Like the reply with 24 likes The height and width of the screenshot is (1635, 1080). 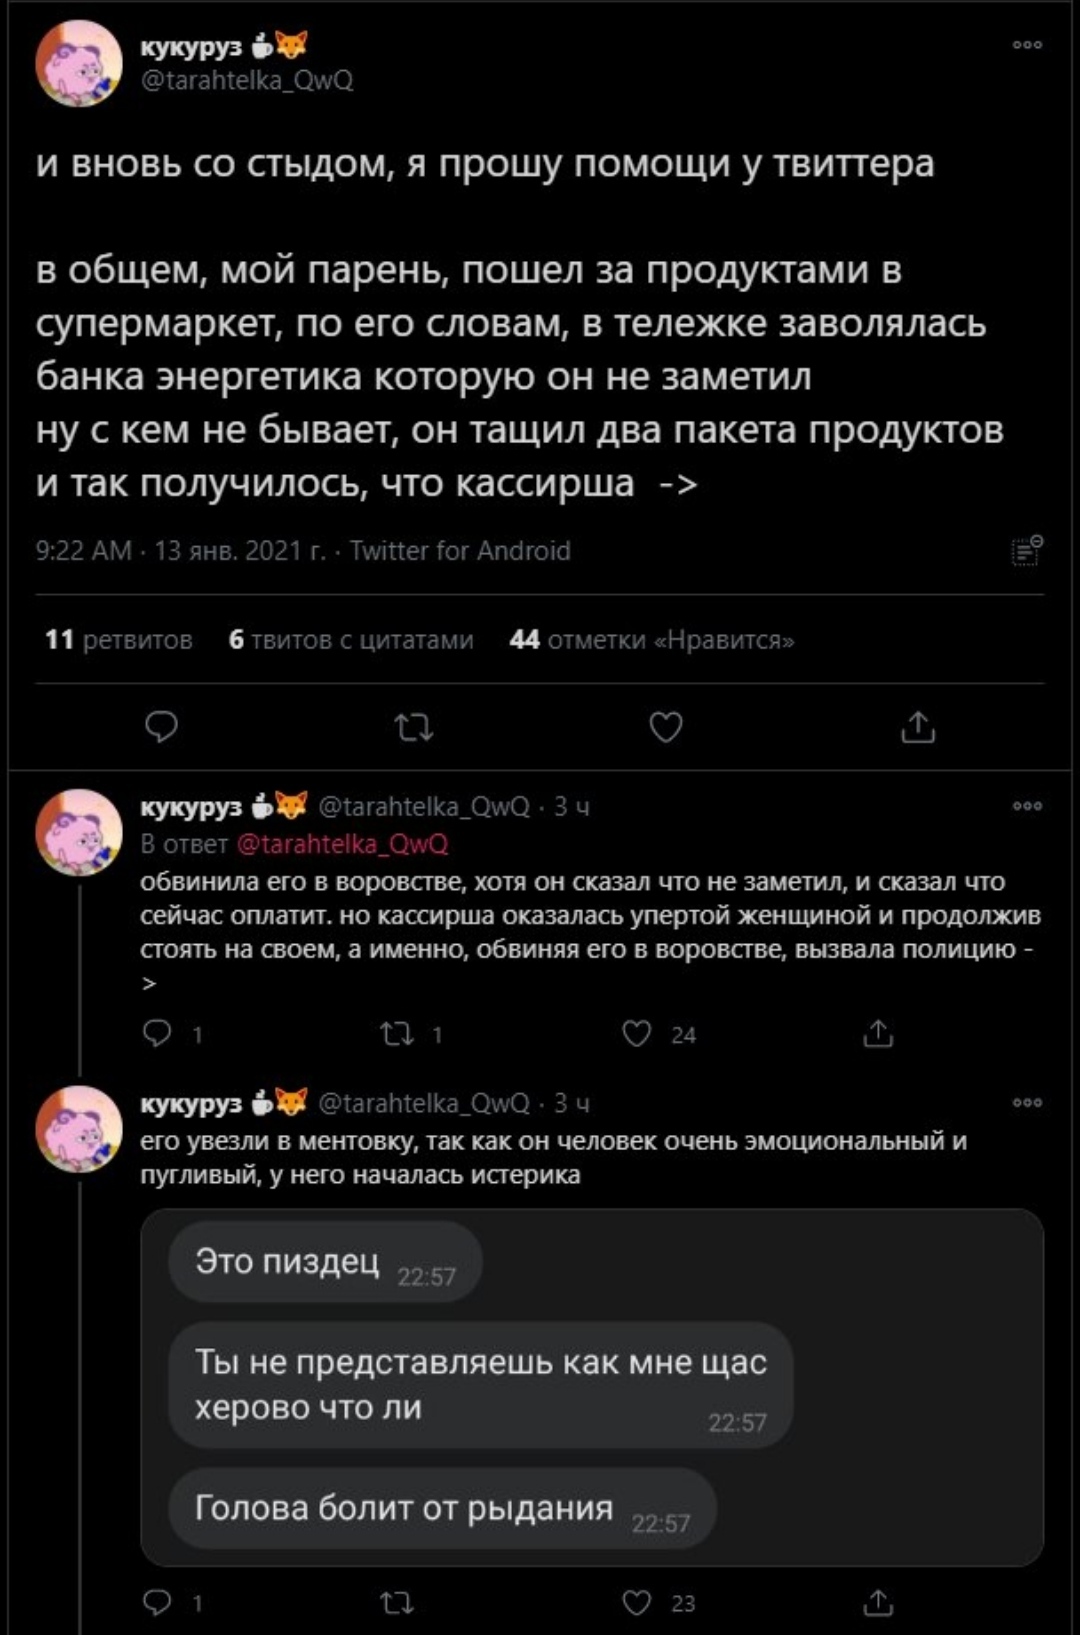click(638, 1033)
